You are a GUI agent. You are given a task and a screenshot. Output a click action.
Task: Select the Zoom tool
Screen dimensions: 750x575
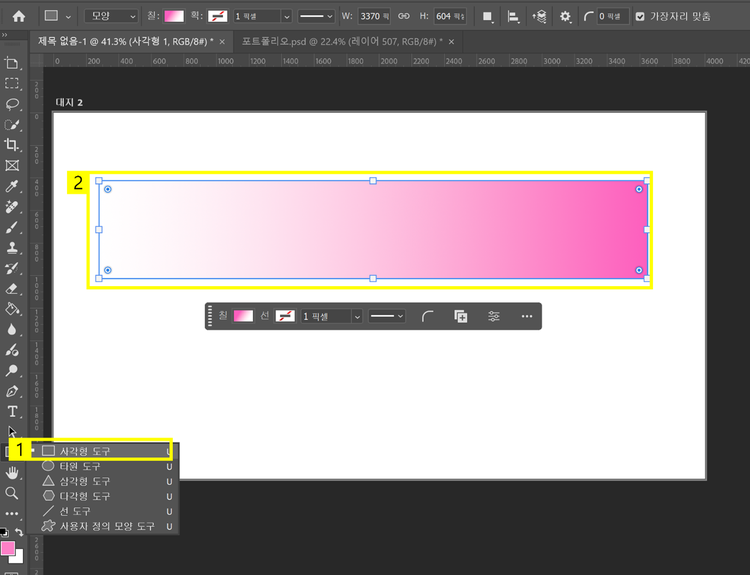point(12,493)
